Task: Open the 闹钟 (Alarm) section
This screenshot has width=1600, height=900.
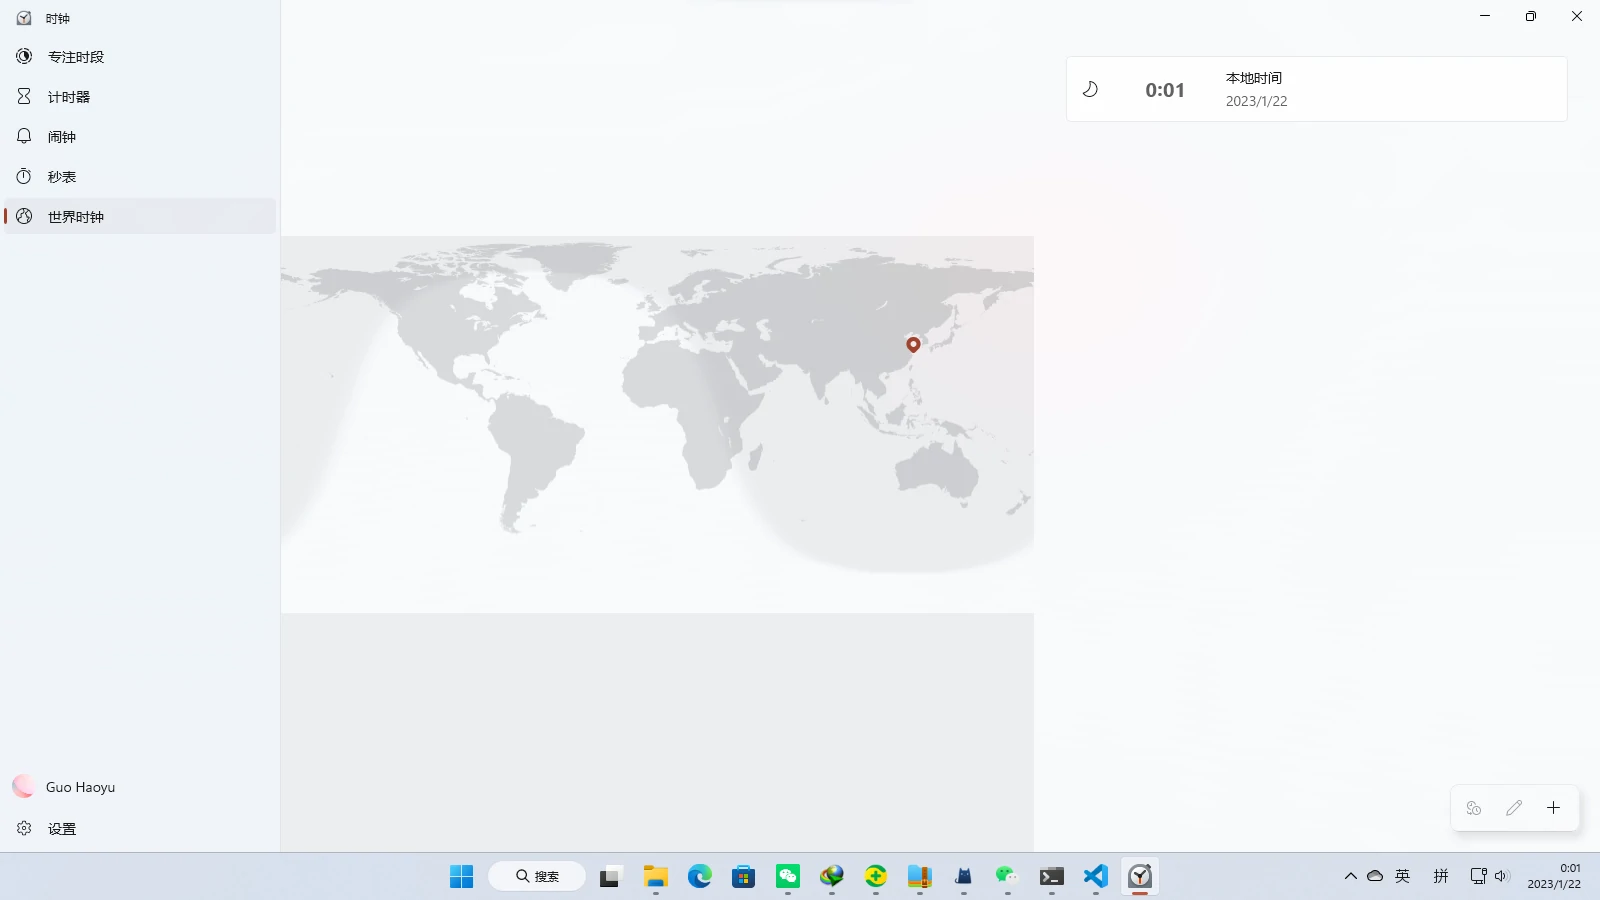Action: click(61, 137)
